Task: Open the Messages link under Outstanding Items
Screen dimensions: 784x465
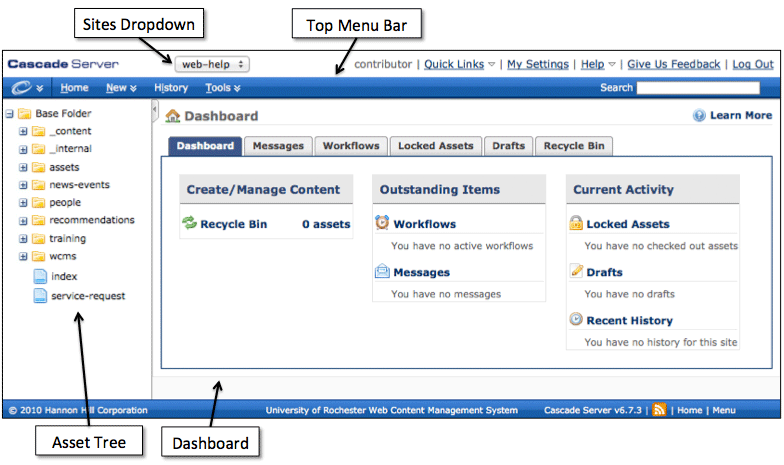Action: [x=422, y=272]
